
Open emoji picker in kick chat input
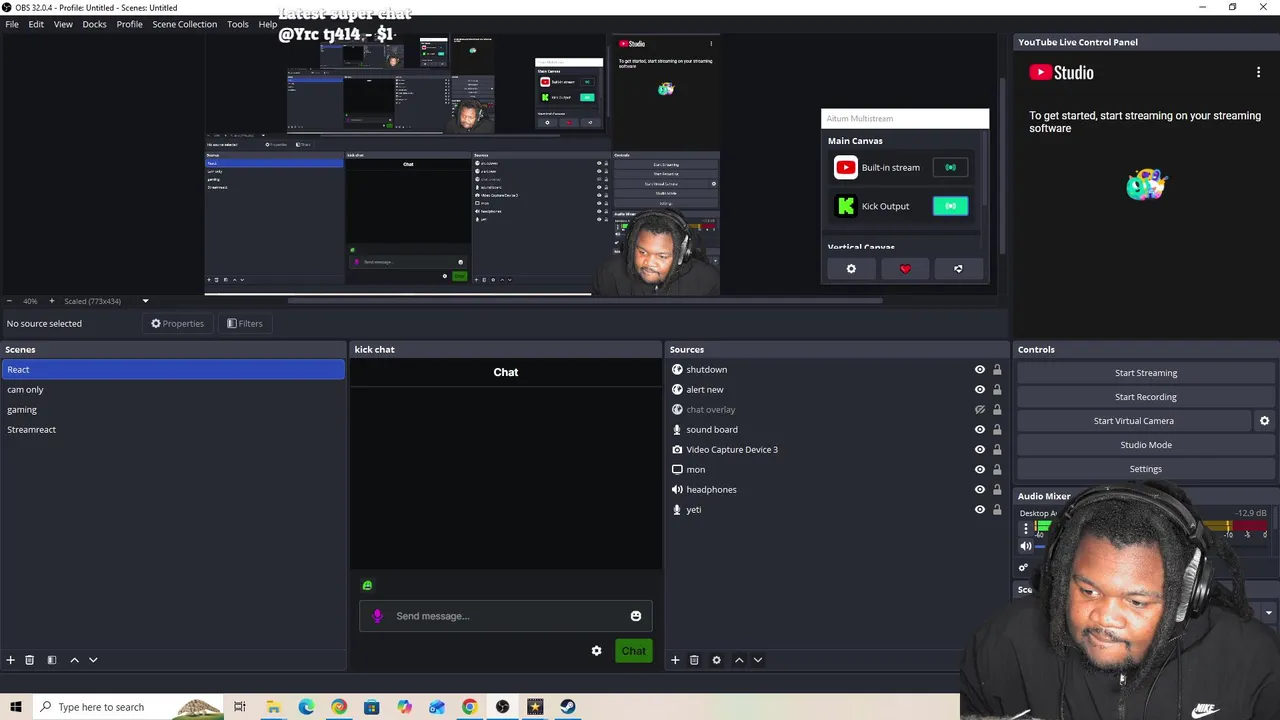click(x=636, y=616)
